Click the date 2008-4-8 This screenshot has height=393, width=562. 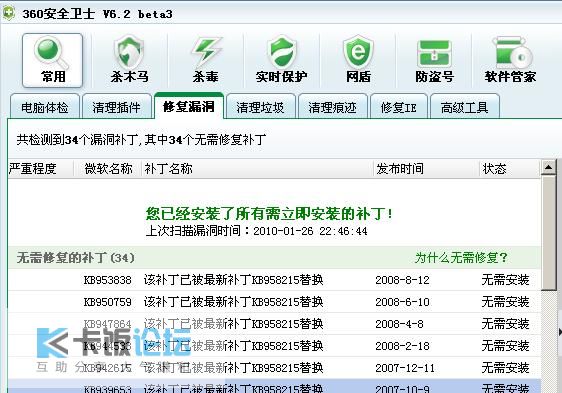(399, 324)
